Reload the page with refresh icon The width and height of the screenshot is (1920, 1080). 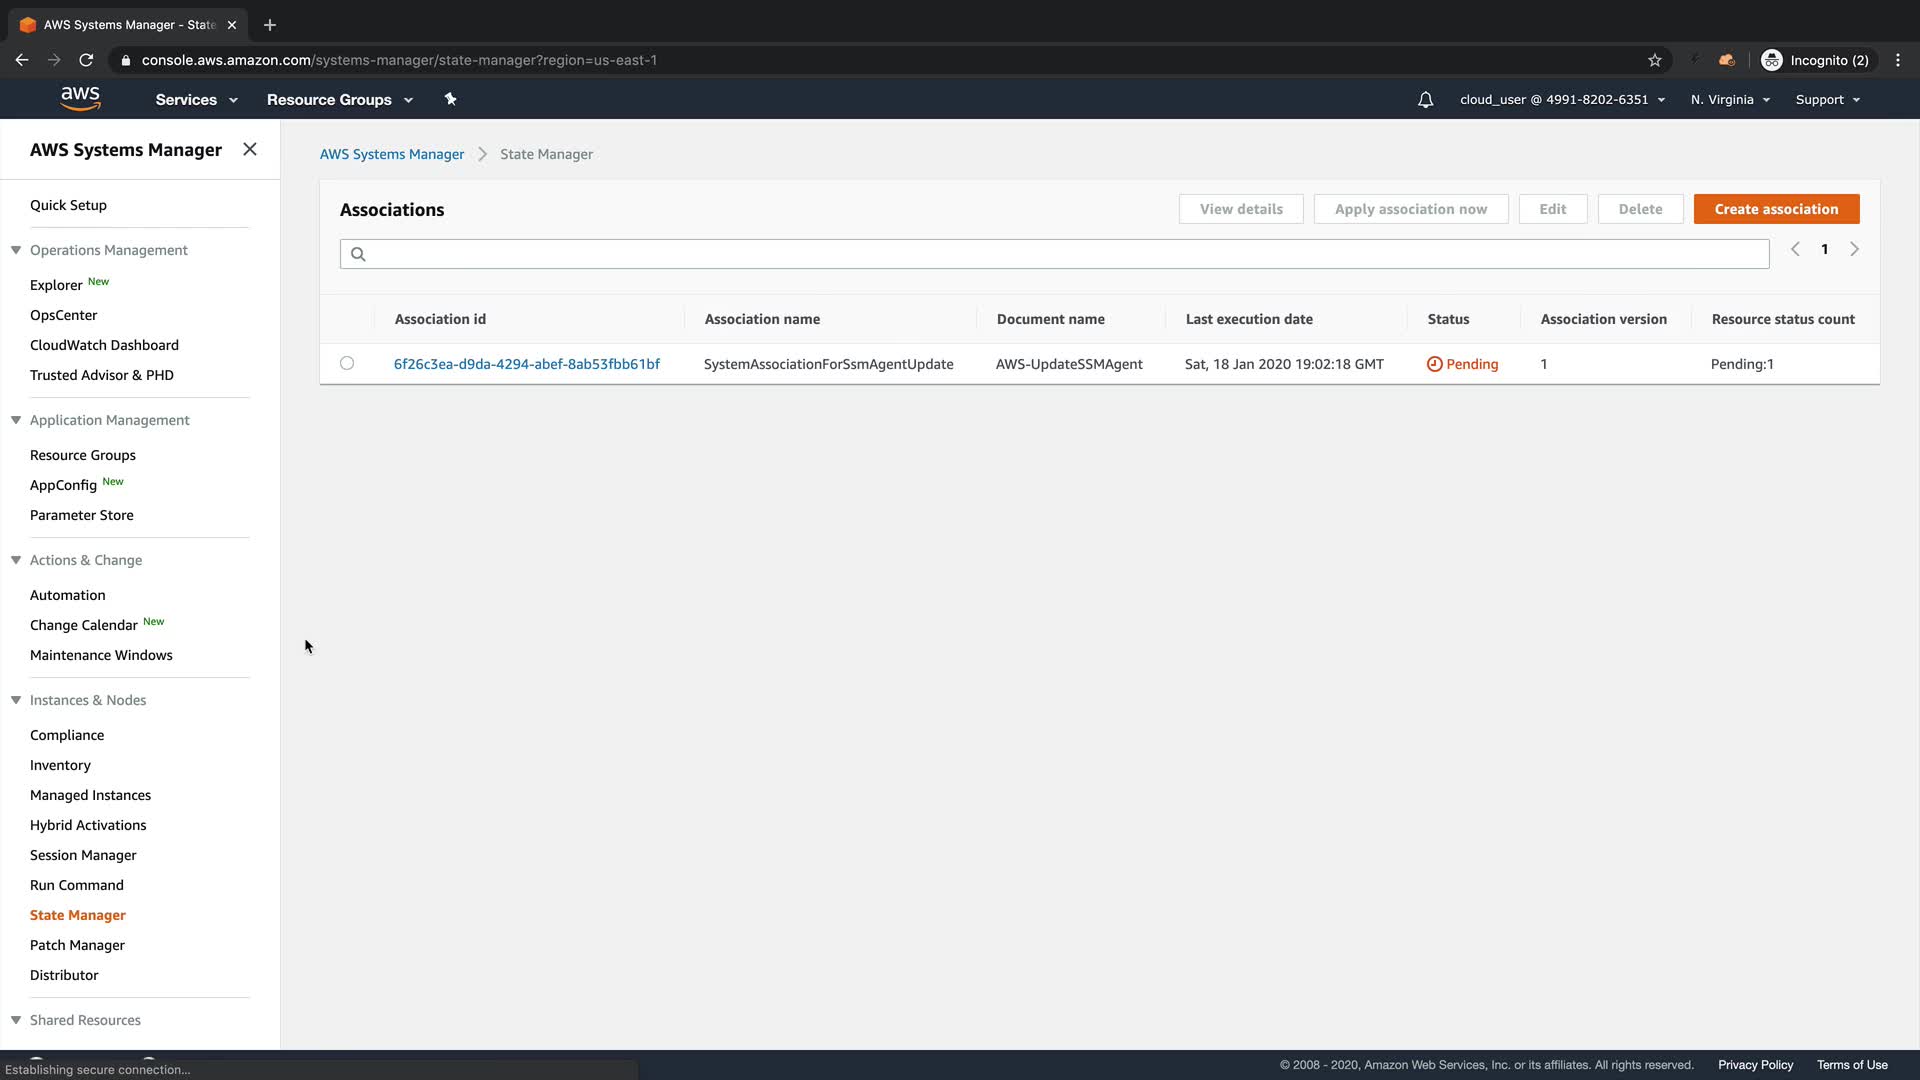86,60
